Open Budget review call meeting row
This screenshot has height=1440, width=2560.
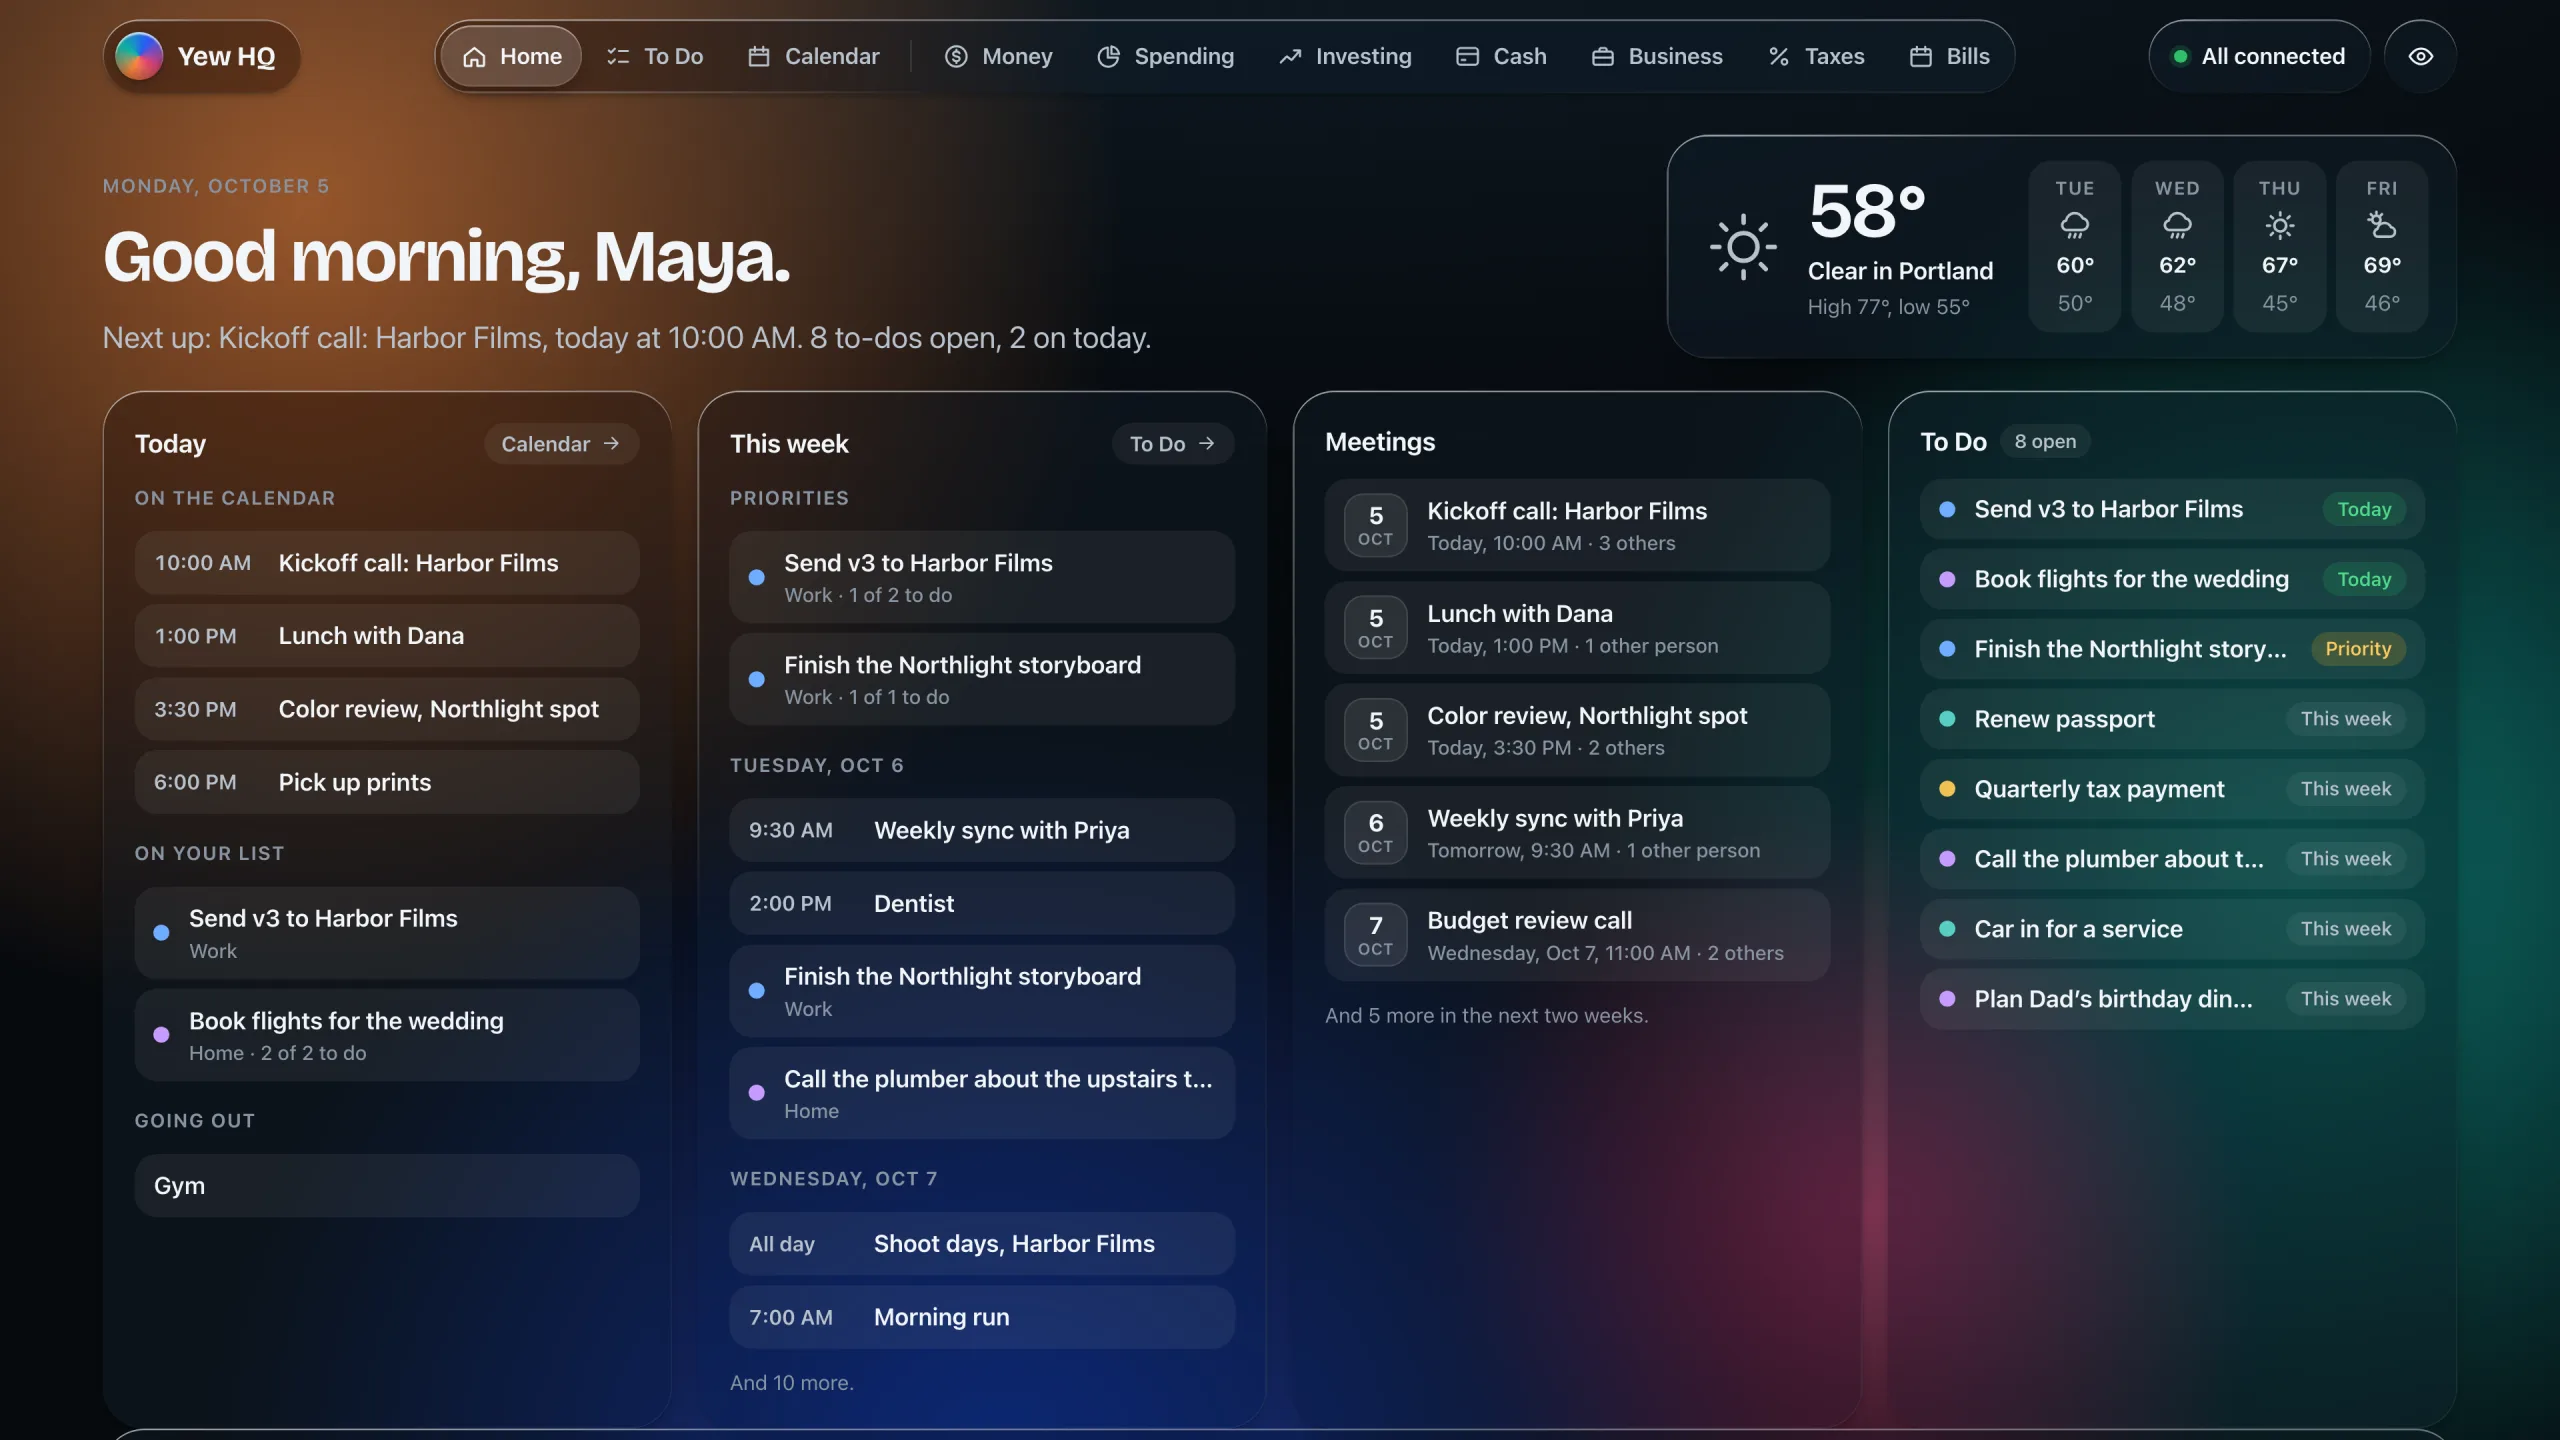[x=1577, y=935]
